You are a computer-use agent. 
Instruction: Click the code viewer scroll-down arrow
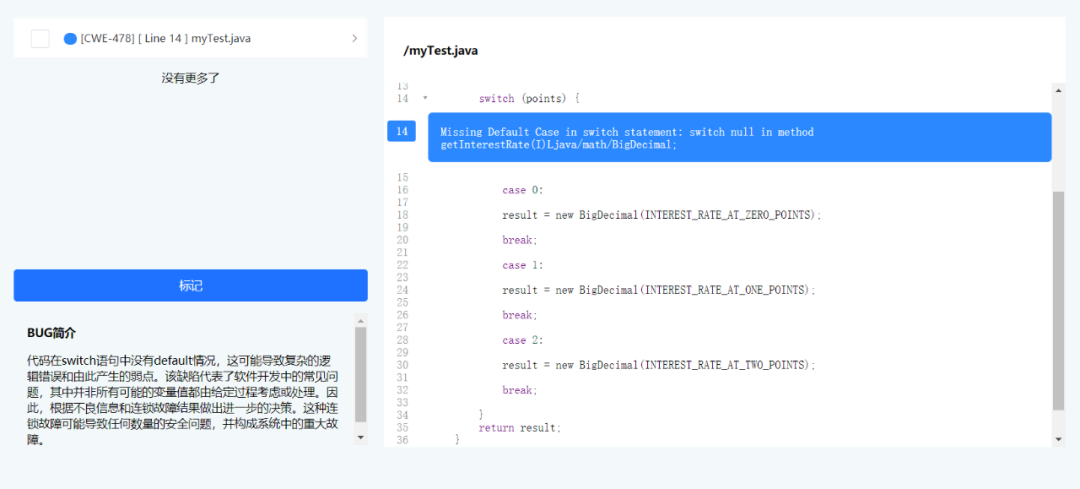point(1058,439)
